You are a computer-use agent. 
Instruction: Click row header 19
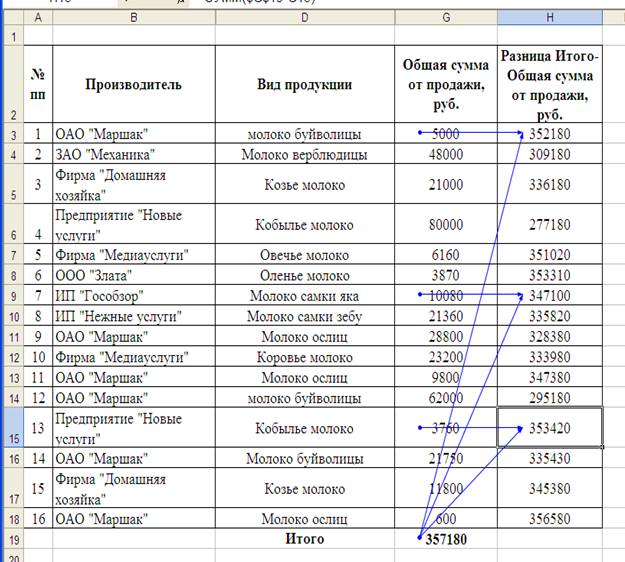click(x=11, y=539)
